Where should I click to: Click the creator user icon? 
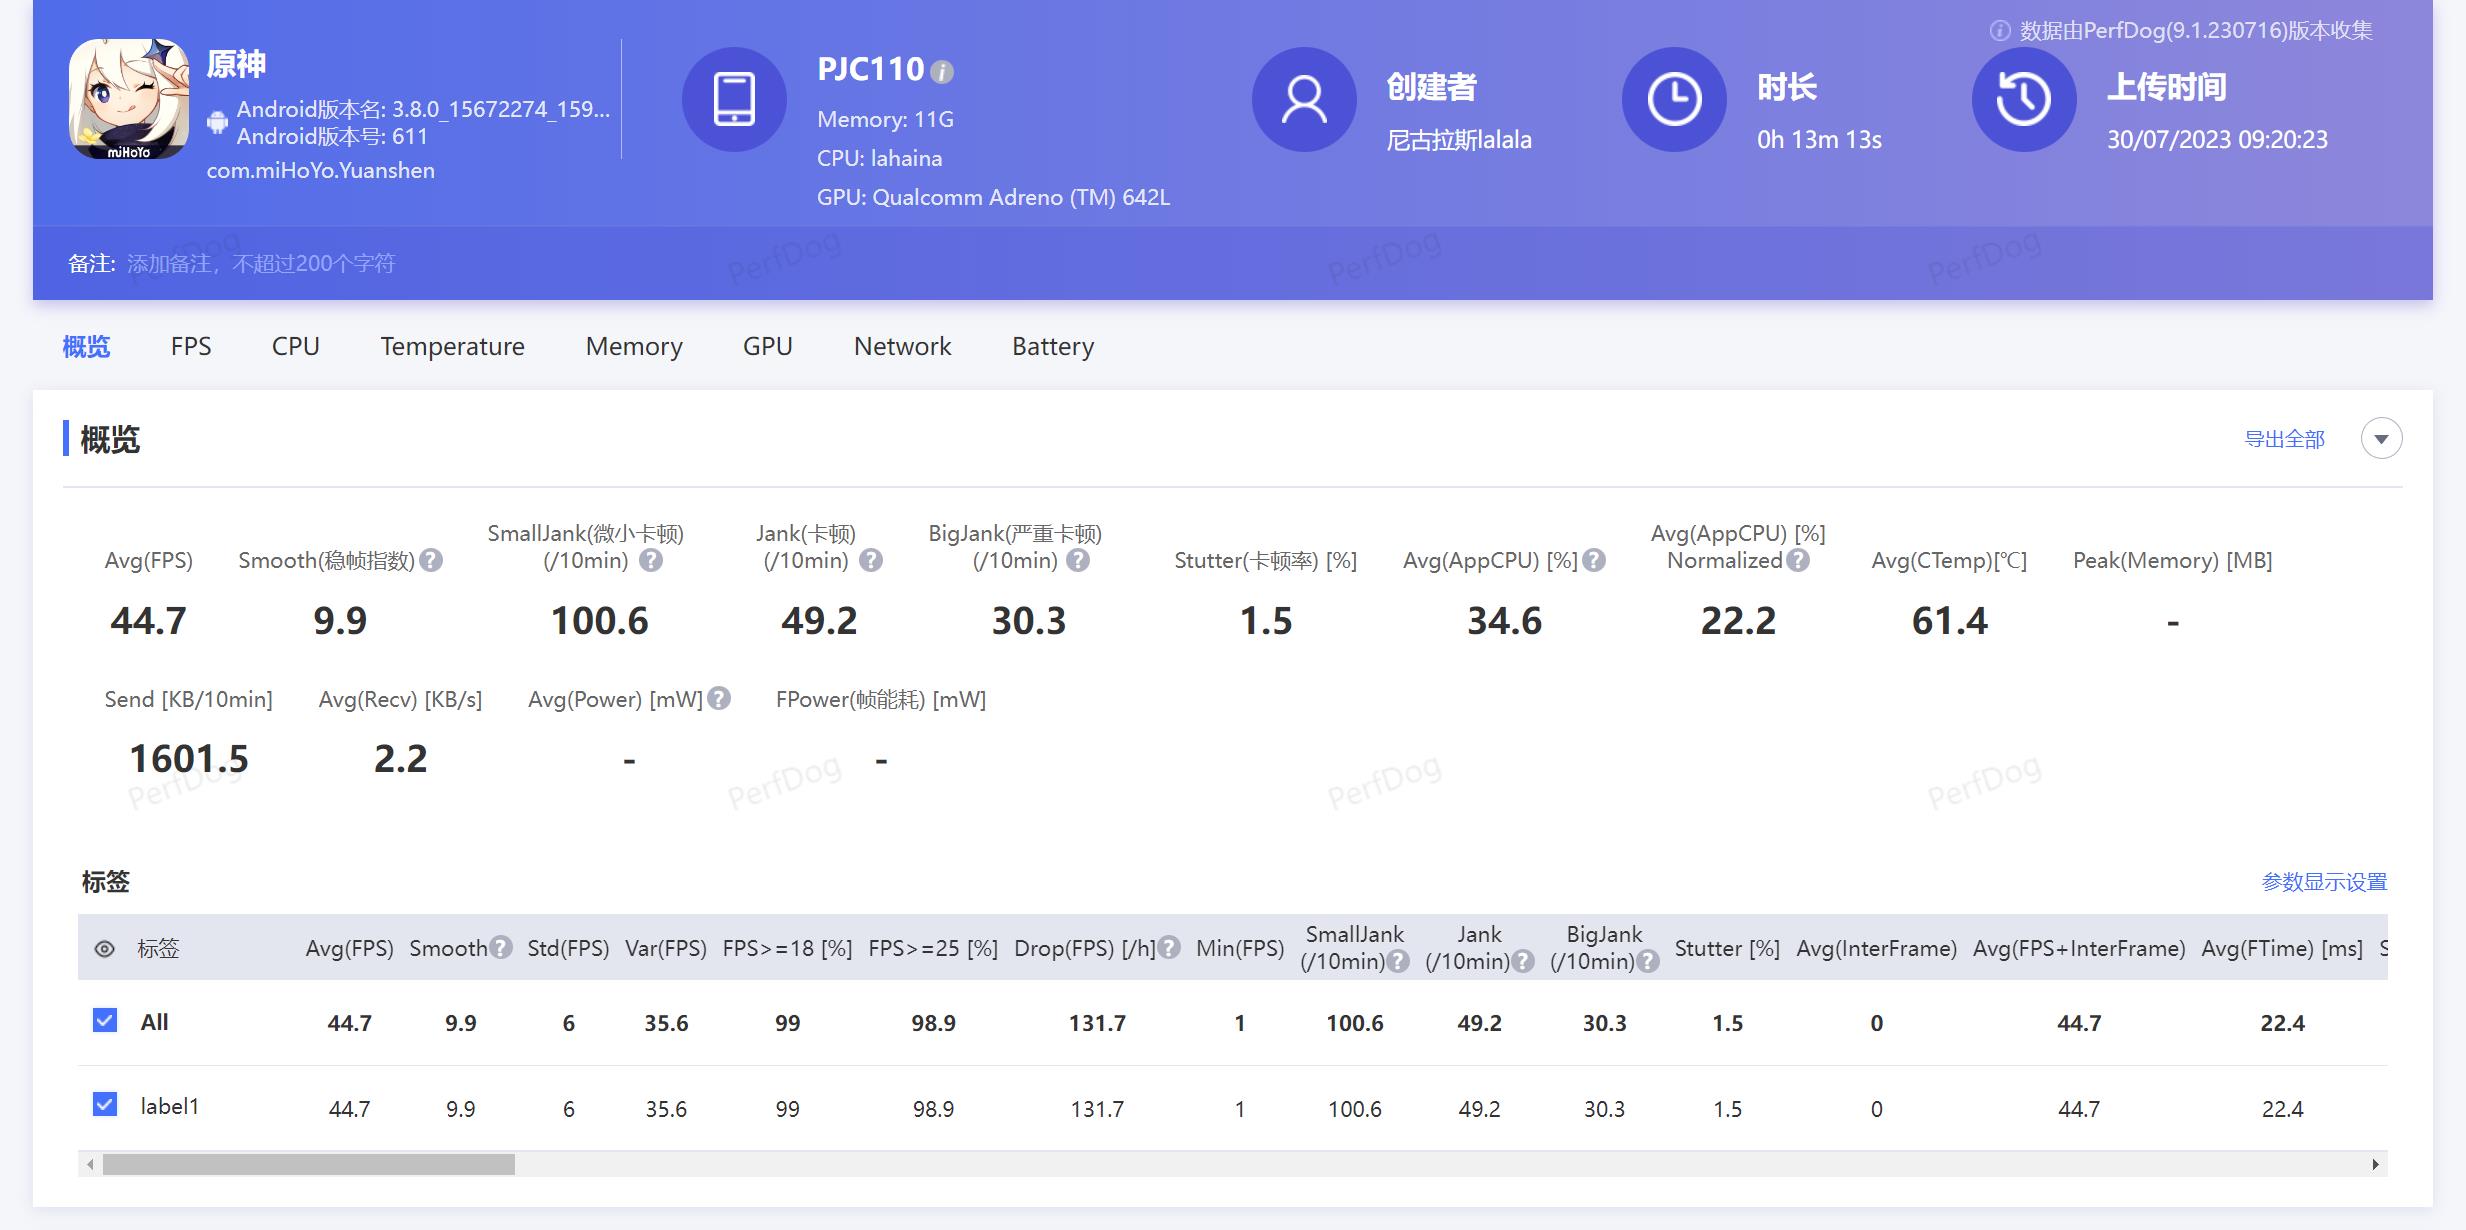pos(1304,99)
